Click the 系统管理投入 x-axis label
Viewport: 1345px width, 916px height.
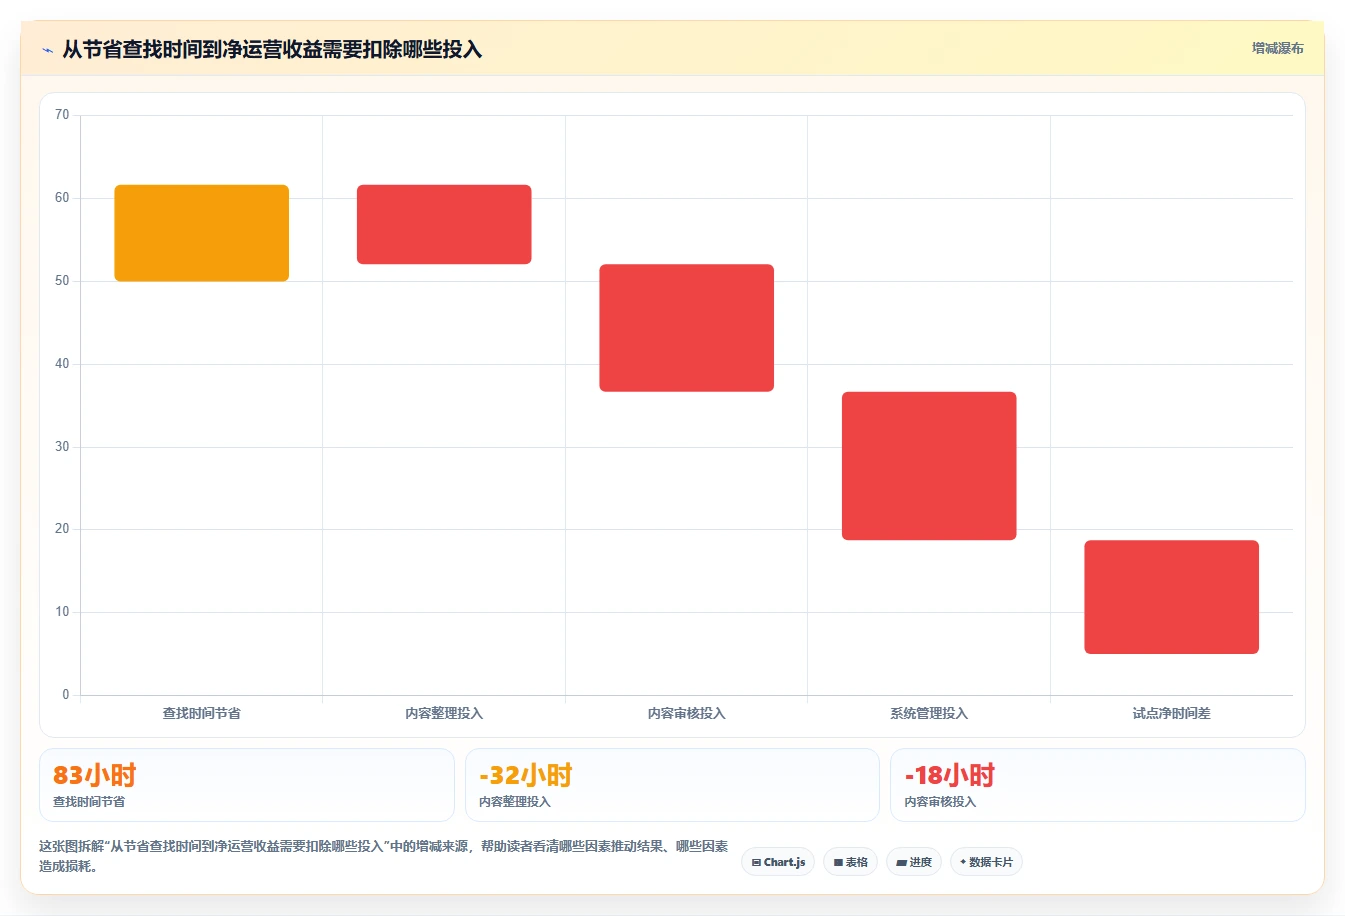[929, 713]
